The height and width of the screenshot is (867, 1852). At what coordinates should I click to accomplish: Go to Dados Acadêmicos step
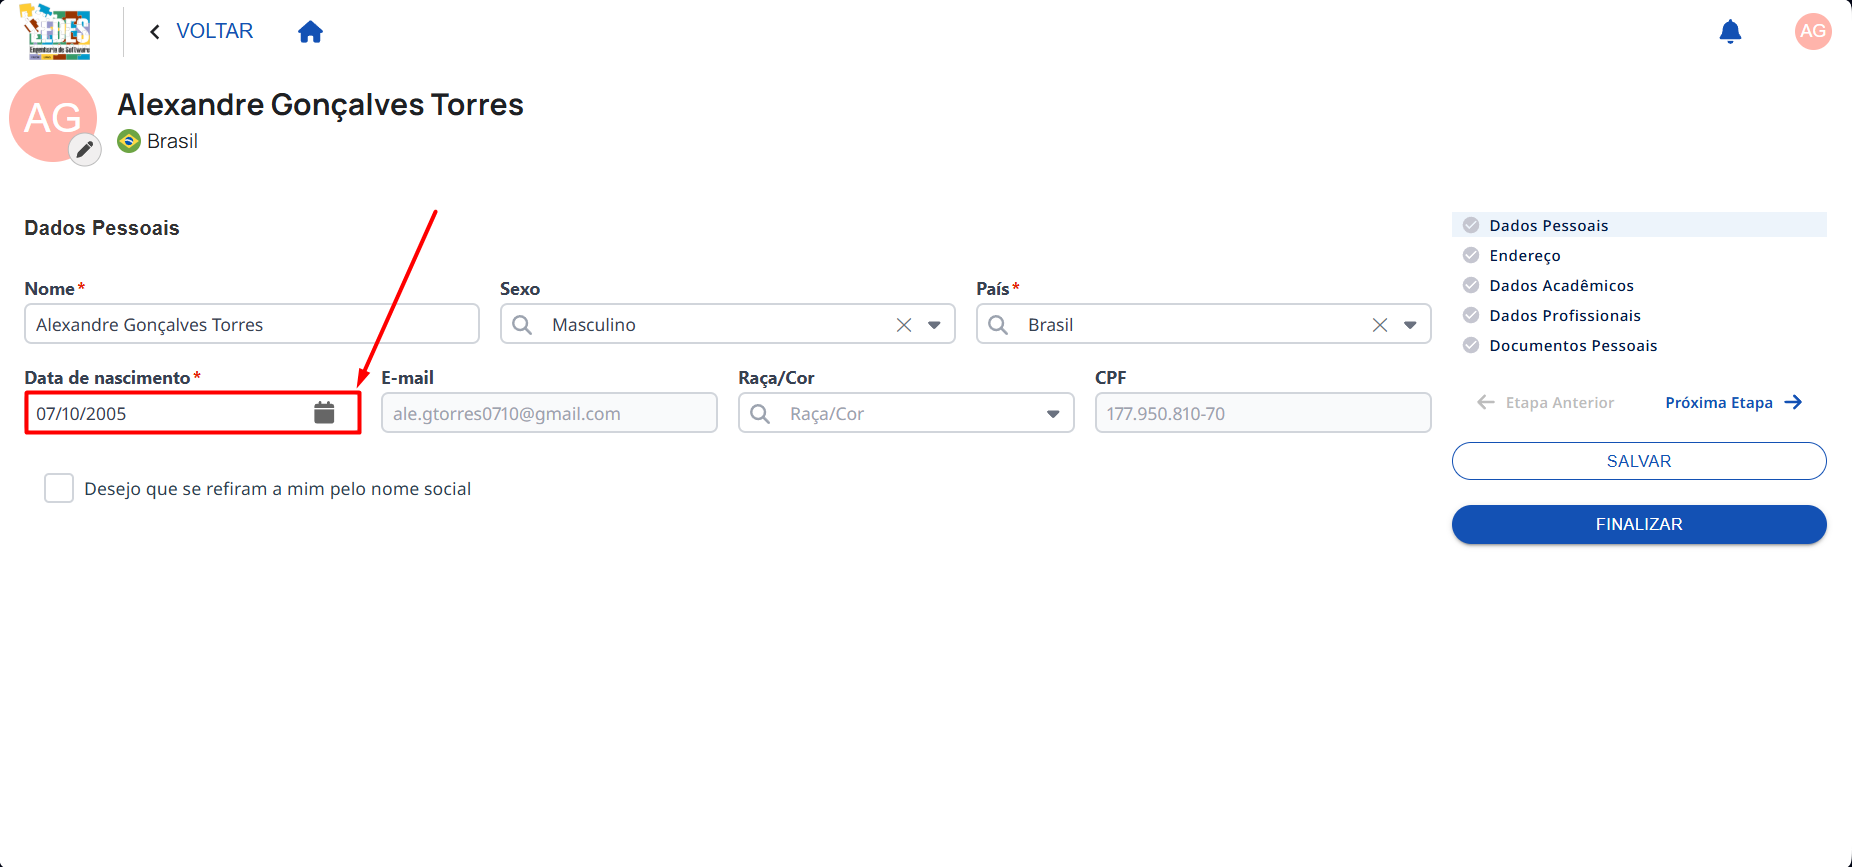click(1561, 285)
